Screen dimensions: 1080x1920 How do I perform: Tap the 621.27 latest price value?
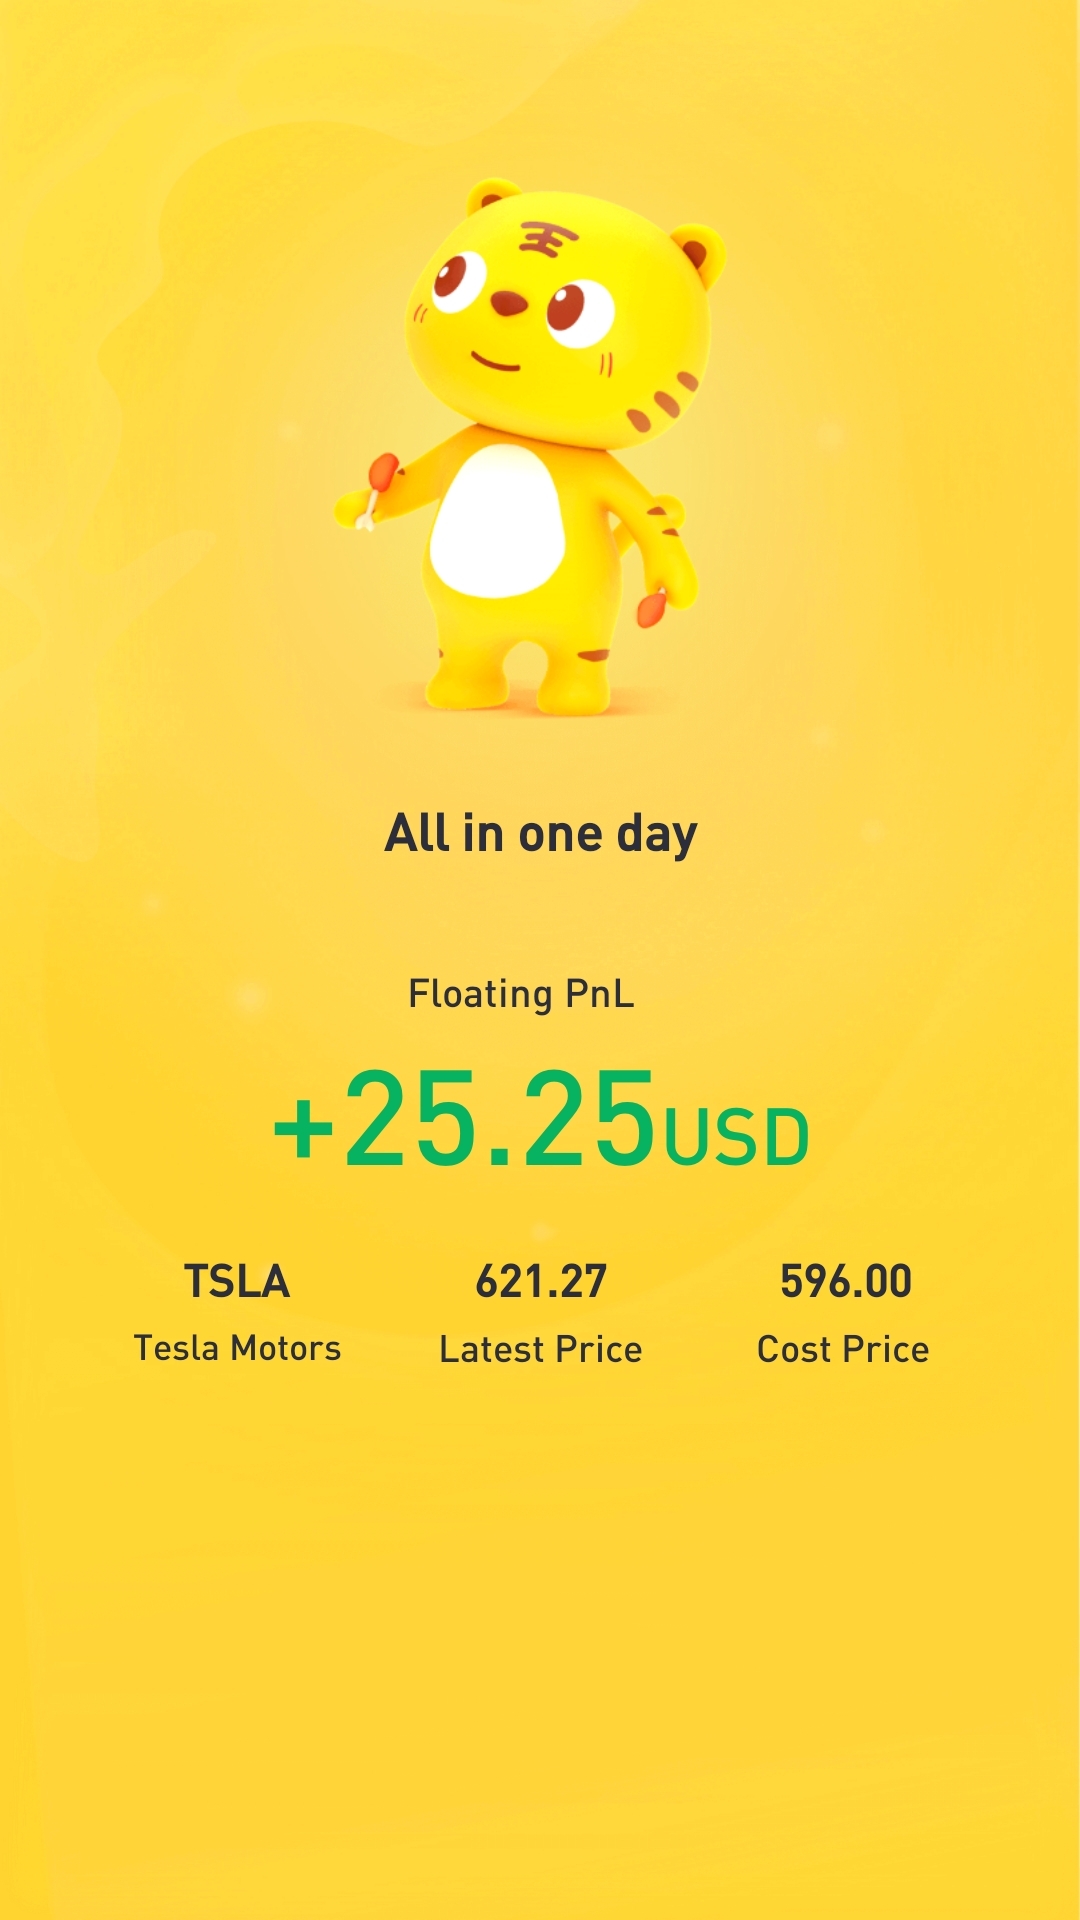point(540,1282)
